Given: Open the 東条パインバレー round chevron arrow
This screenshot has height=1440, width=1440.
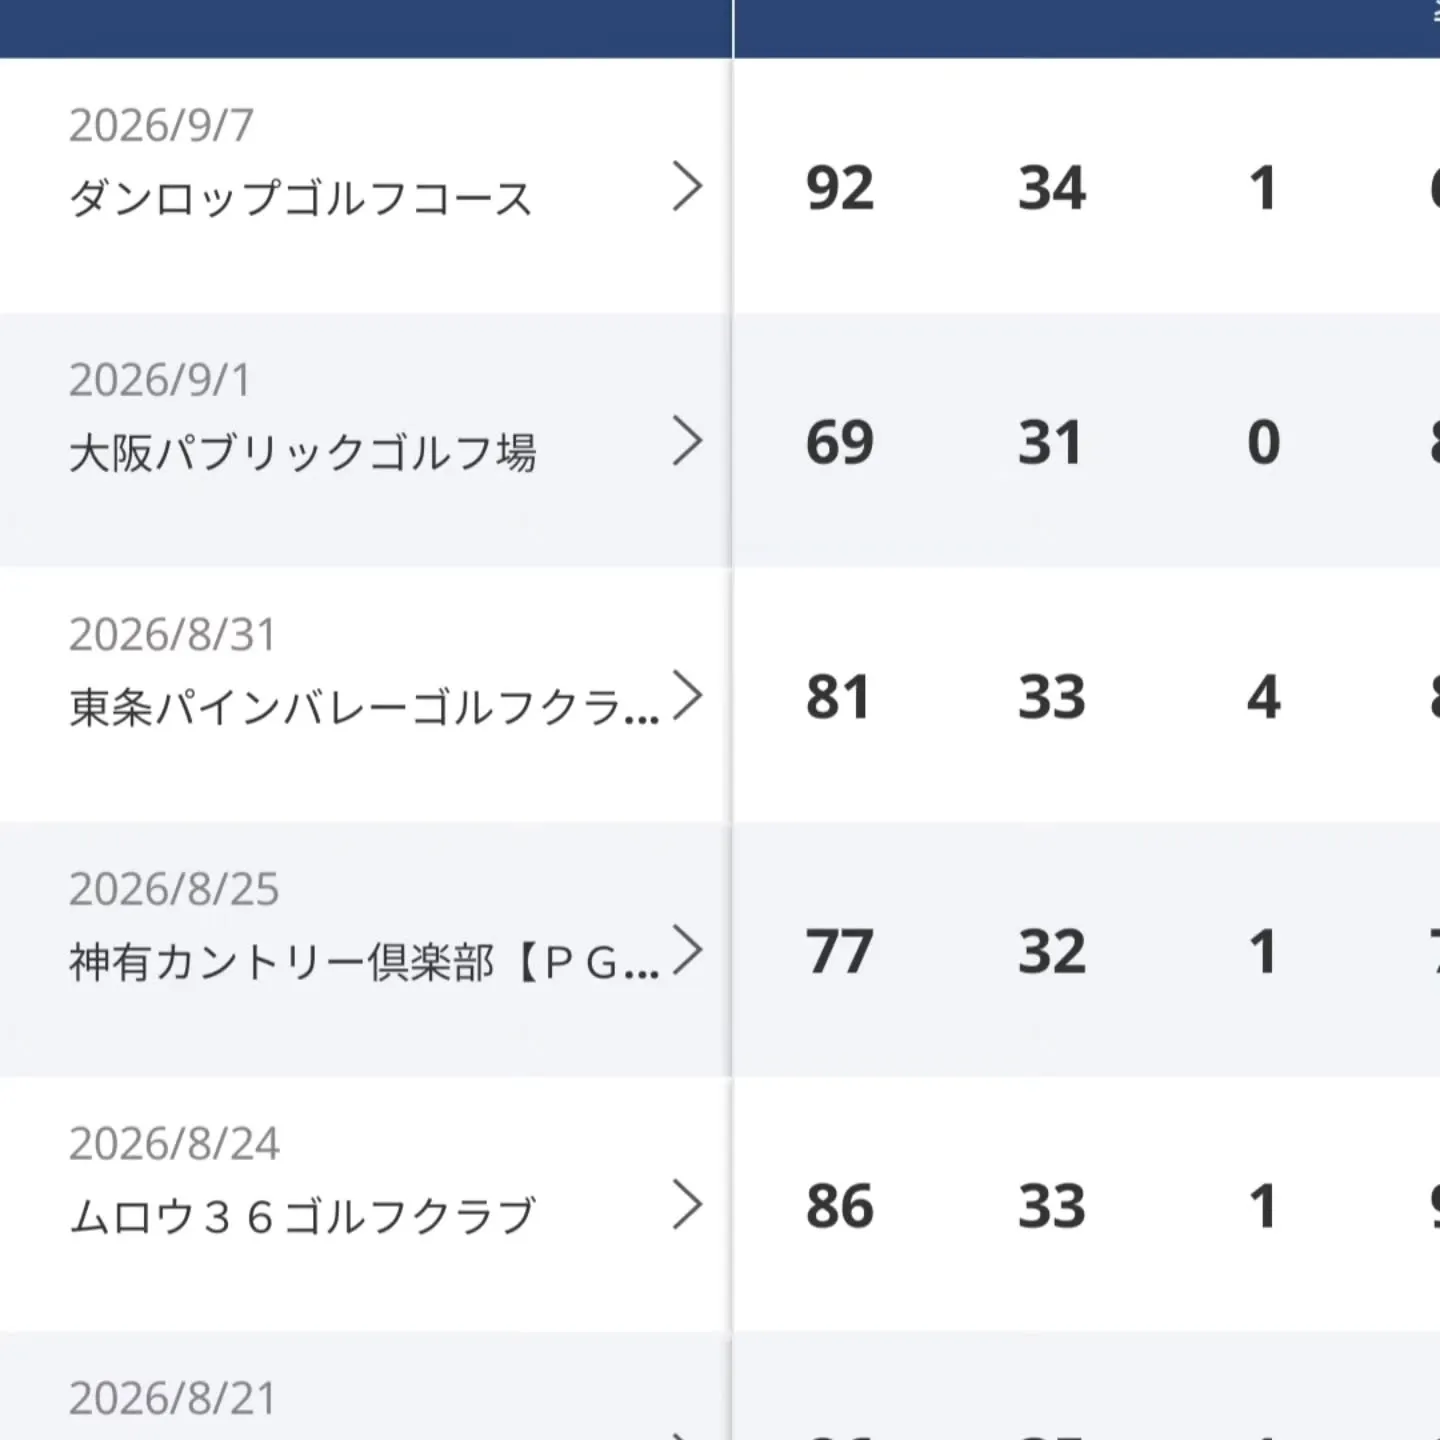Looking at the screenshot, I should [687, 695].
